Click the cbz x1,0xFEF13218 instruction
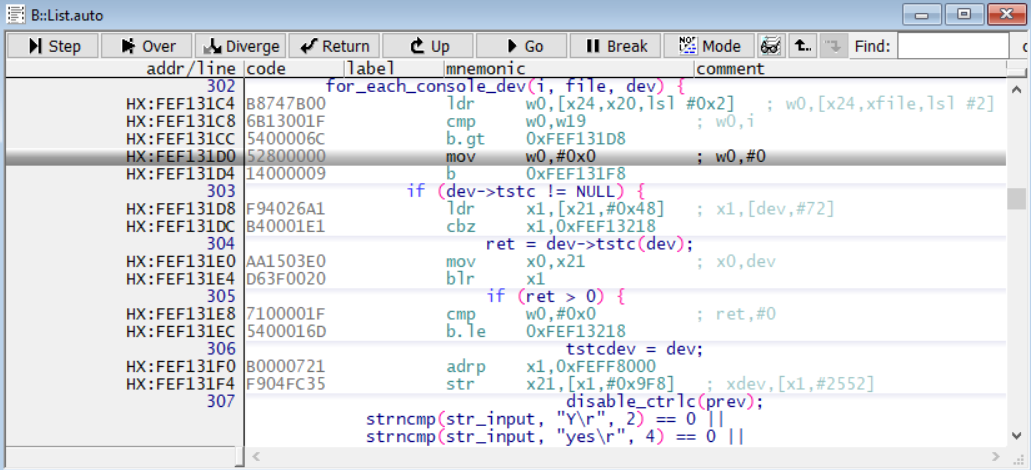The width and height of the screenshot is (1031, 470). tap(551, 226)
